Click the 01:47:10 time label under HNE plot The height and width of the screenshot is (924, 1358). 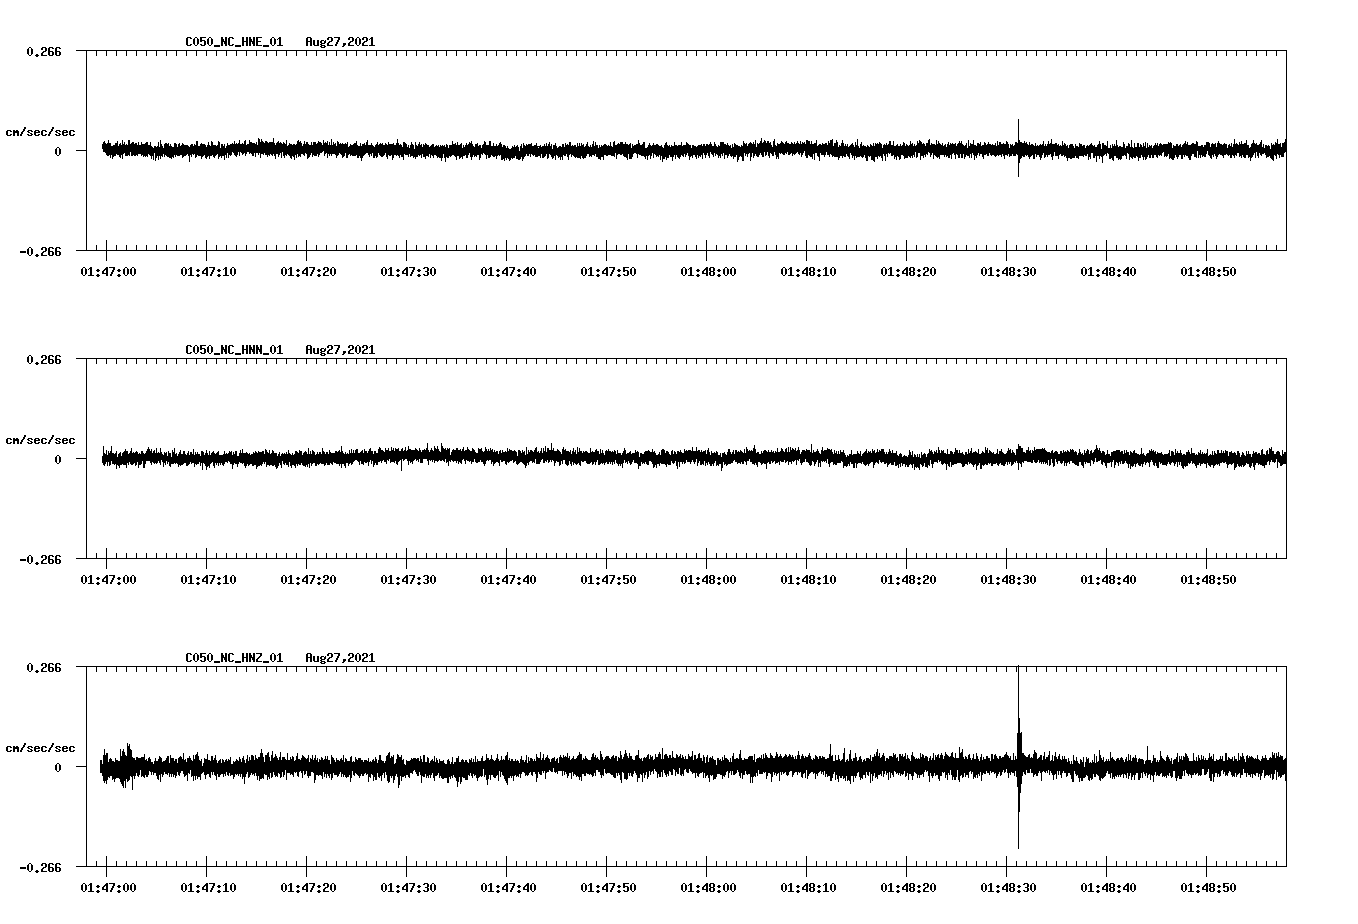click(208, 271)
